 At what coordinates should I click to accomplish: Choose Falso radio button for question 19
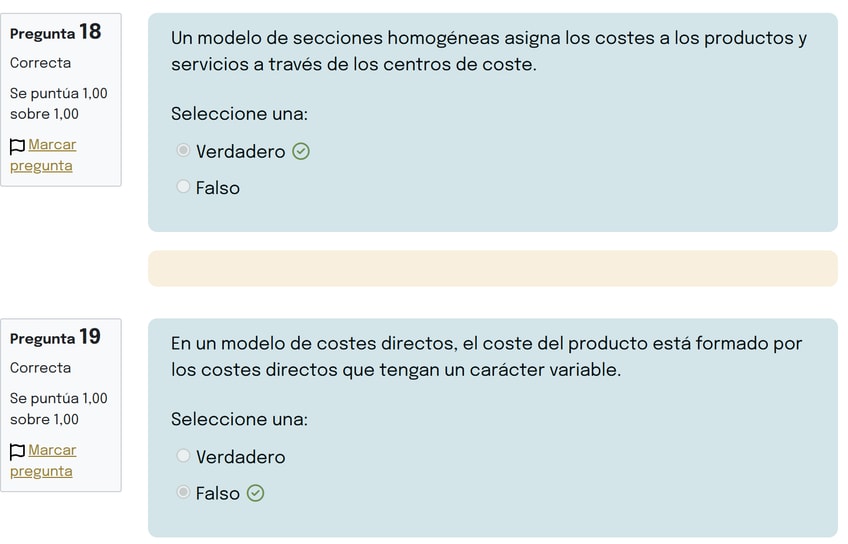(x=183, y=492)
